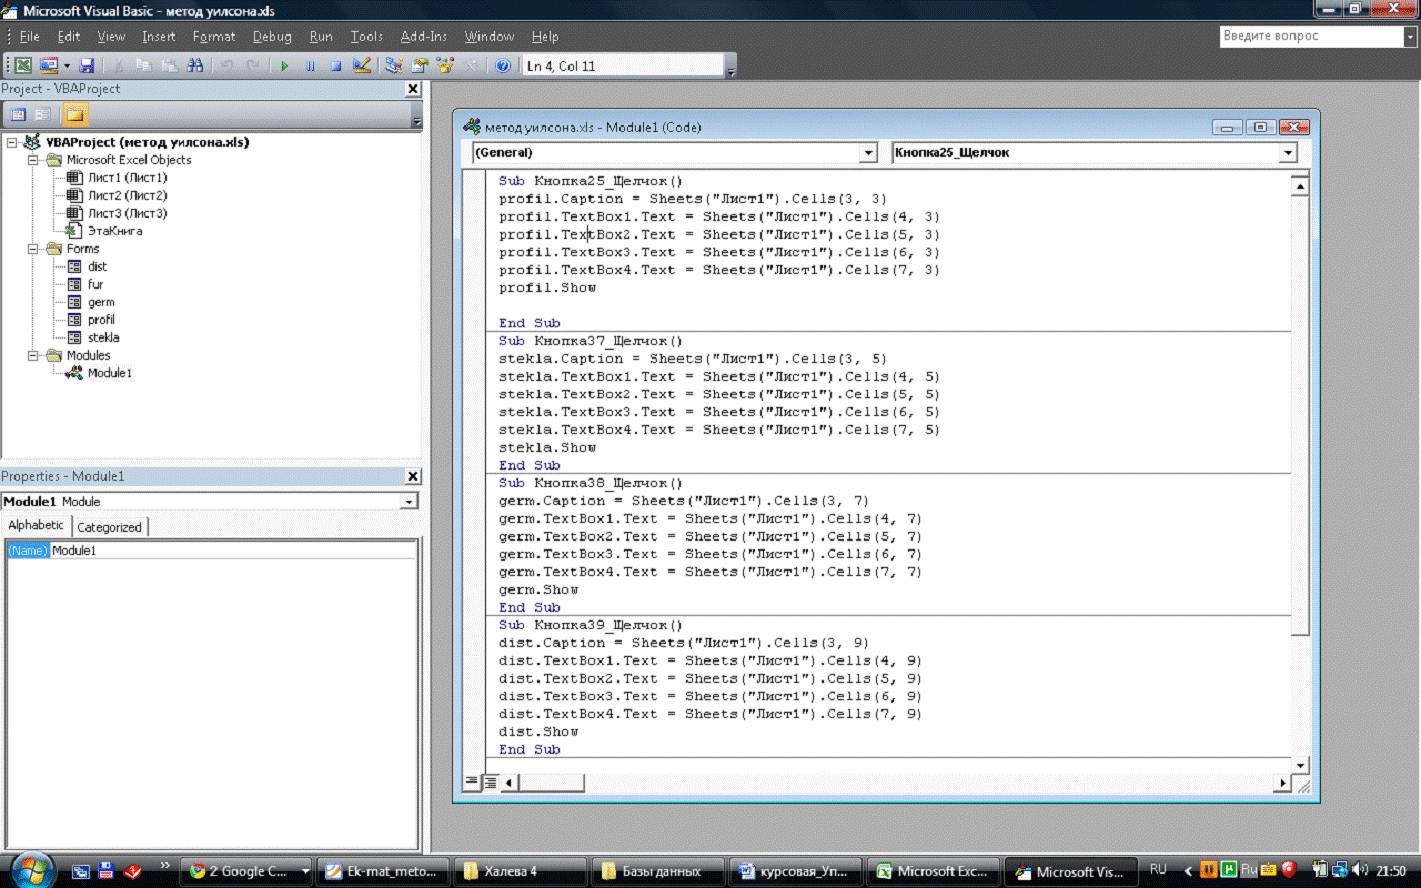The height and width of the screenshot is (888, 1421).
Task: Switch to Full Module View toggle
Action: click(x=490, y=782)
